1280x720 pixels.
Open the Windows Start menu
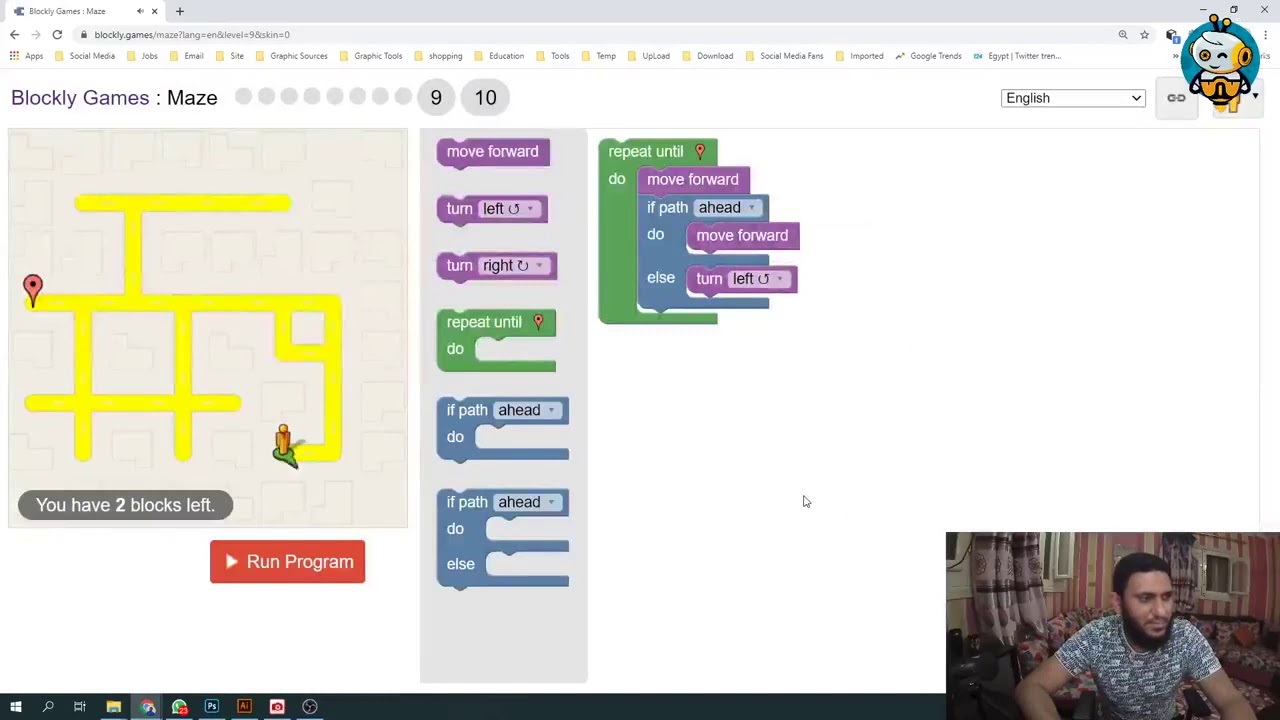[15, 707]
